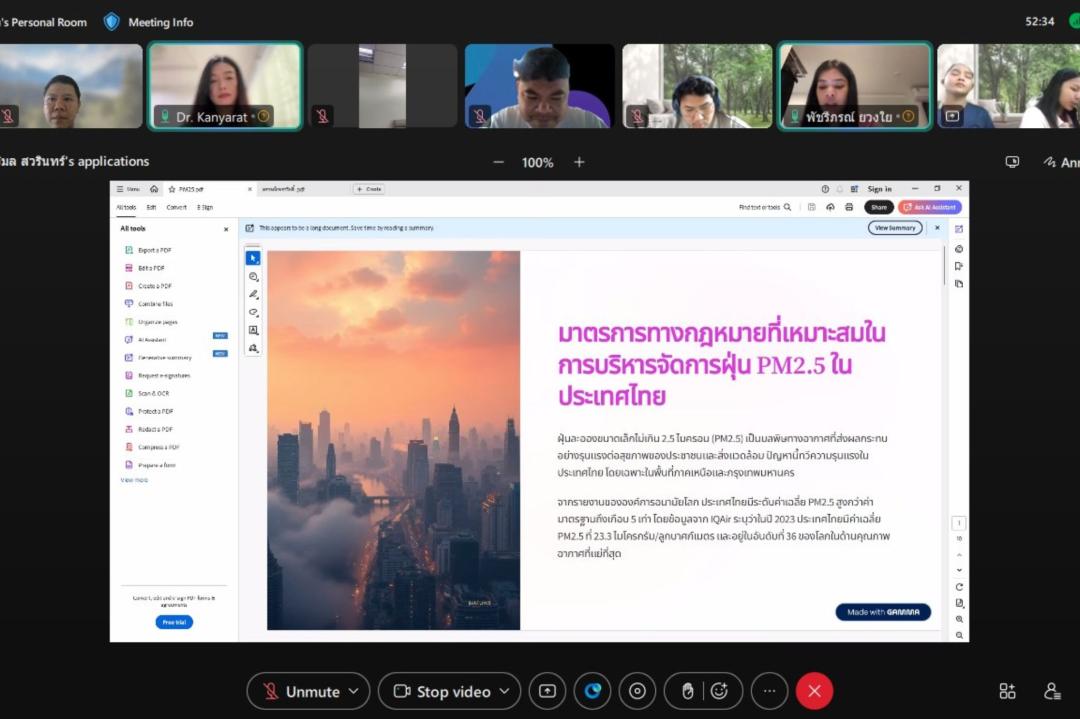Click Sign in at Acrobat top right
Screen dimensions: 1080x719
point(880,189)
